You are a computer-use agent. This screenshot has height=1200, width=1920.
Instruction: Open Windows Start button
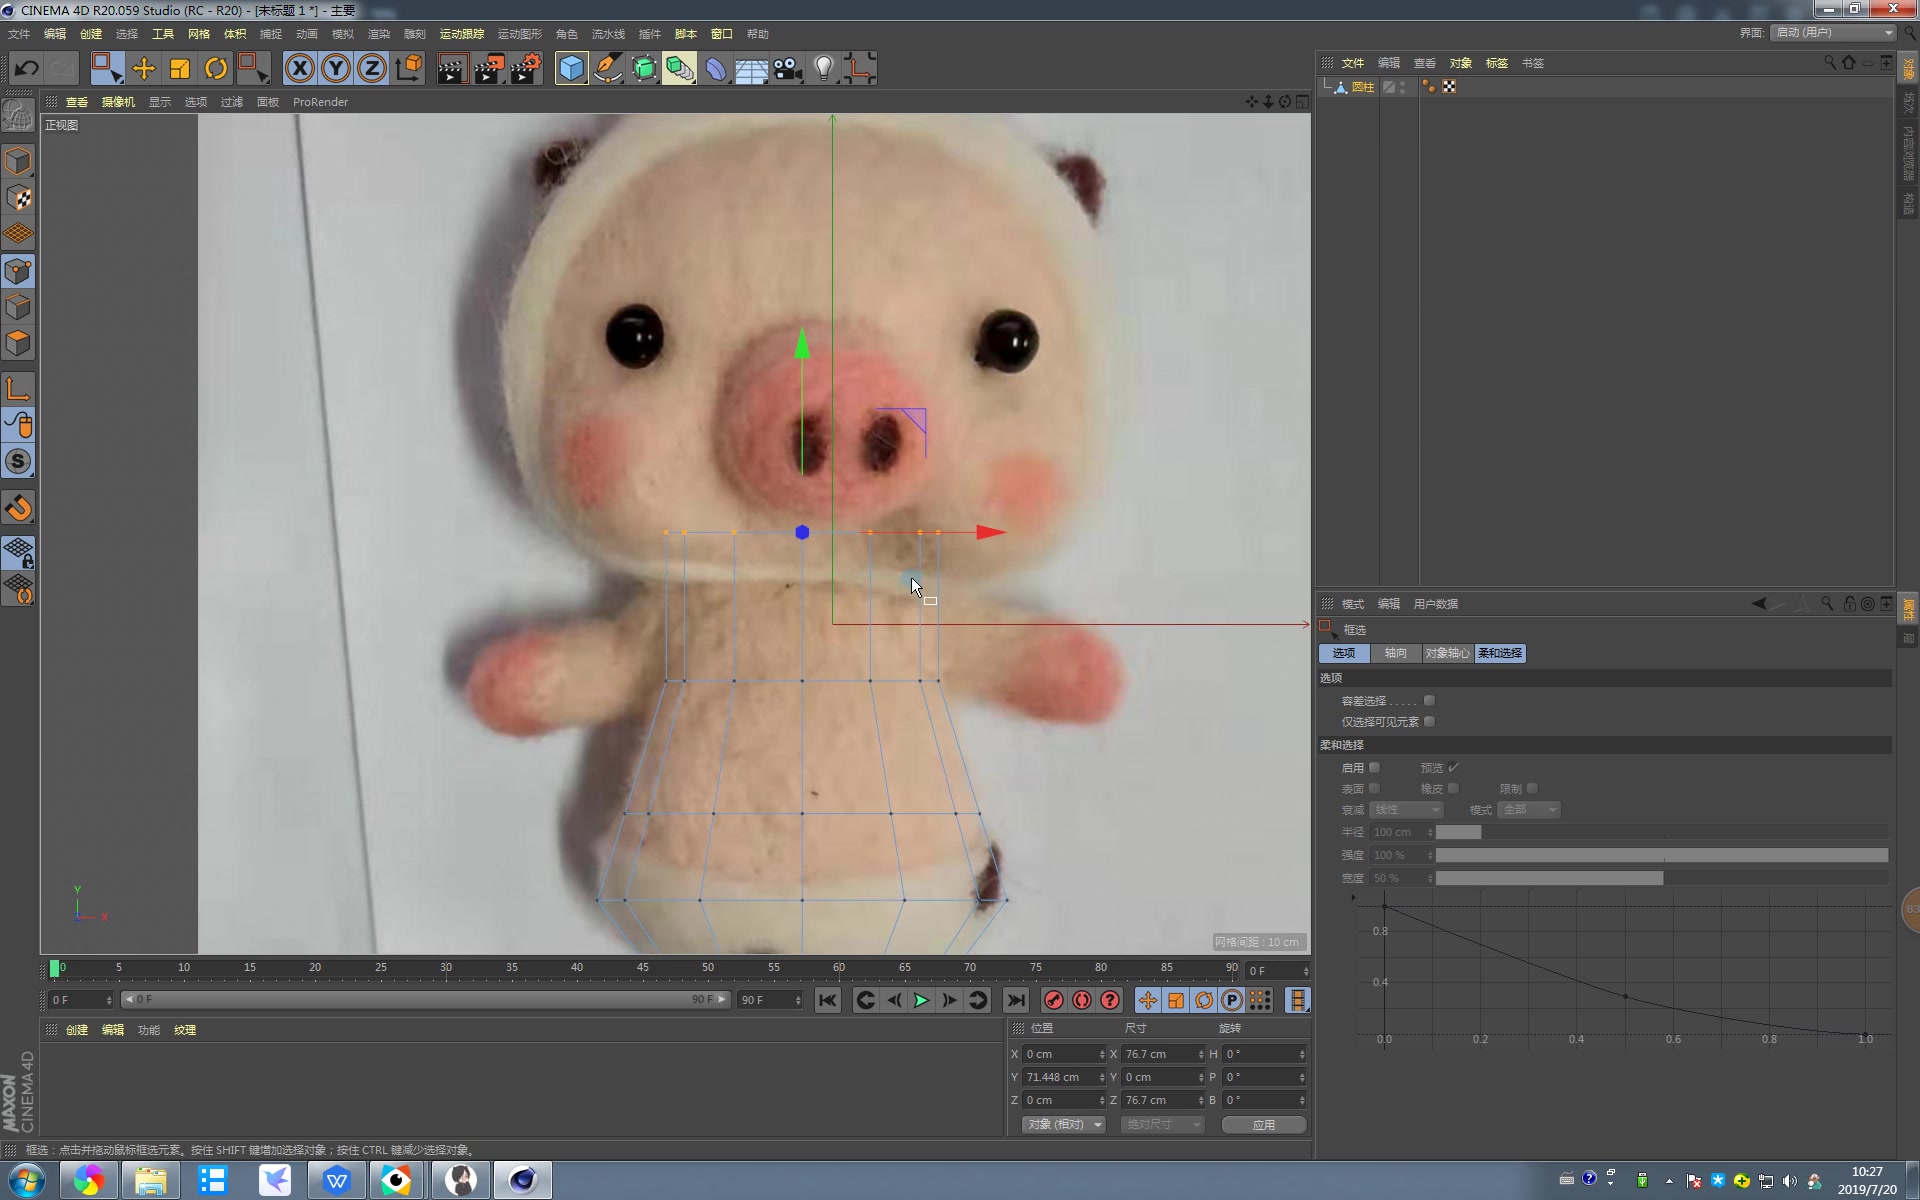click(27, 1181)
